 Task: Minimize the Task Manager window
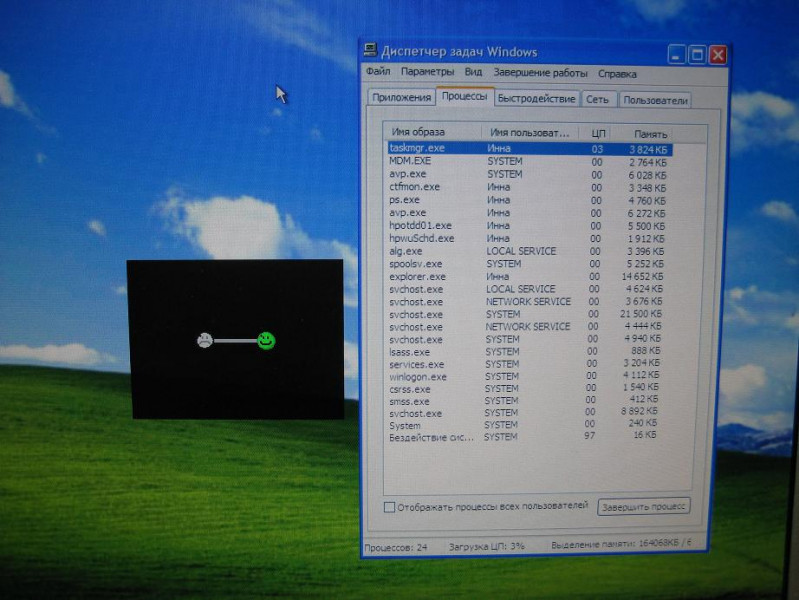pyautogui.click(x=676, y=55)
